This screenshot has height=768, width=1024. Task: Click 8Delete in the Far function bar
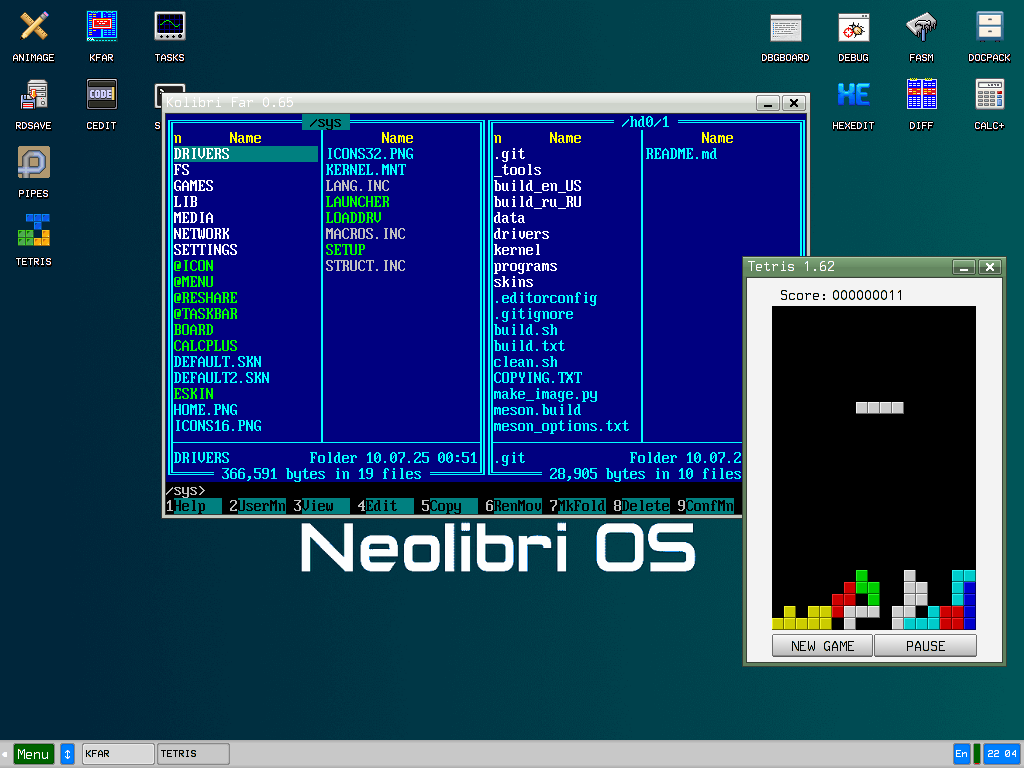pyautogui.click(x=641, y=506)
